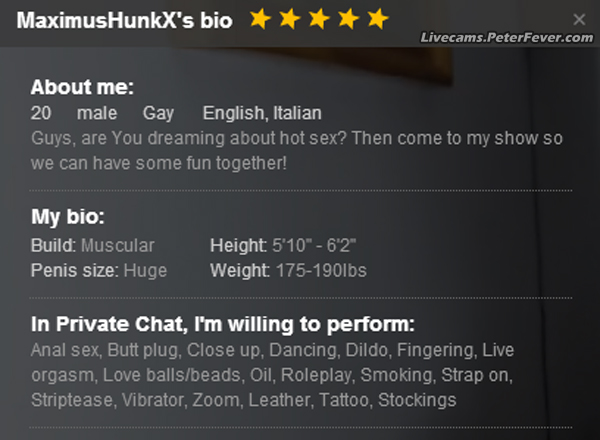Click the In Private Chat heading

pos(222,325)
